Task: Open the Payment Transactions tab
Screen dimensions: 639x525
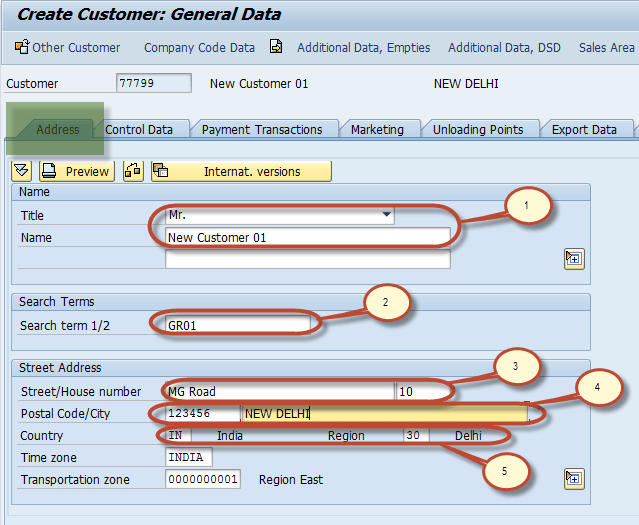Action: tap(262, 129)
